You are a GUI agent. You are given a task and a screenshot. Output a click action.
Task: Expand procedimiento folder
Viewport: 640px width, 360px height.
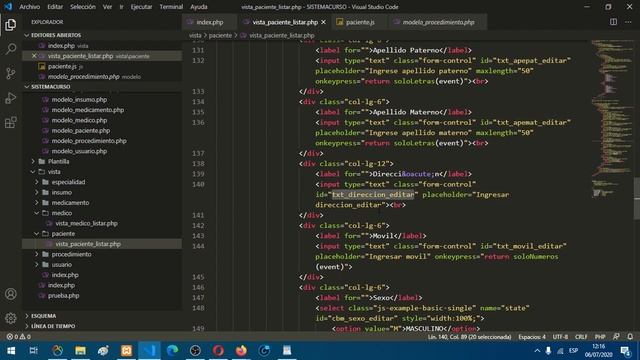click(x=37, y=254)
